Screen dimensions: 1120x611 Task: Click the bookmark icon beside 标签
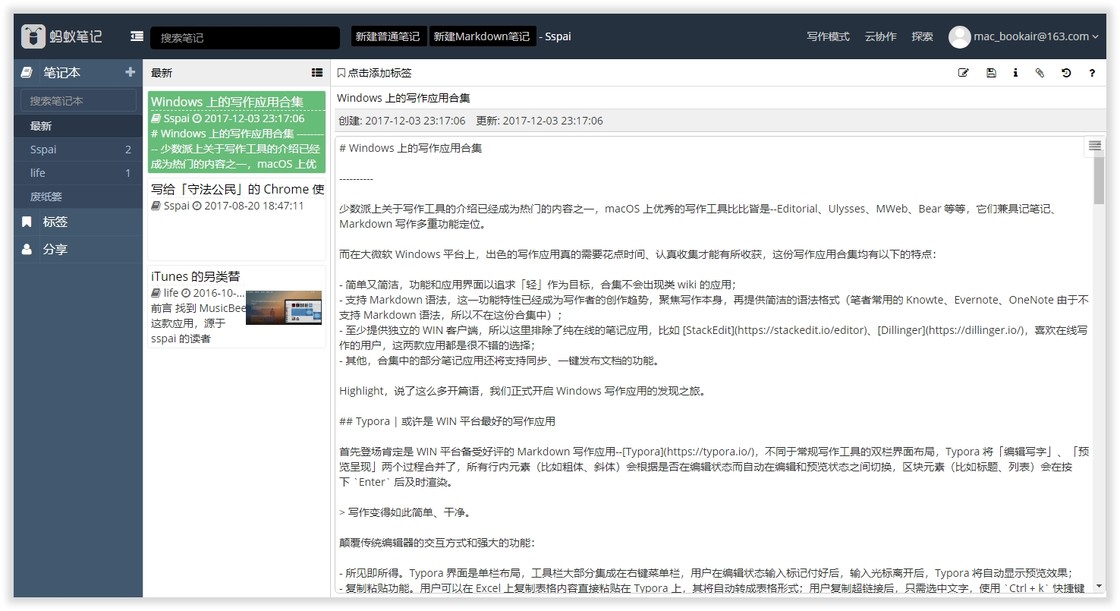[26, 222]
